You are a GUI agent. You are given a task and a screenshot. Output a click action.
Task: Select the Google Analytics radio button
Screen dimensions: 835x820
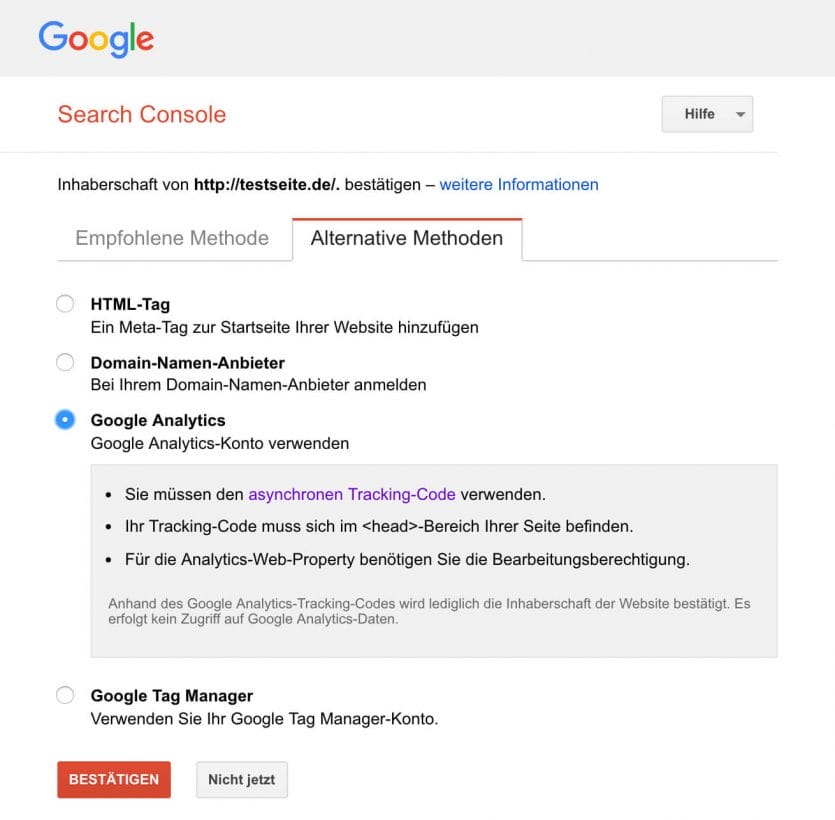tap(65, 420)
